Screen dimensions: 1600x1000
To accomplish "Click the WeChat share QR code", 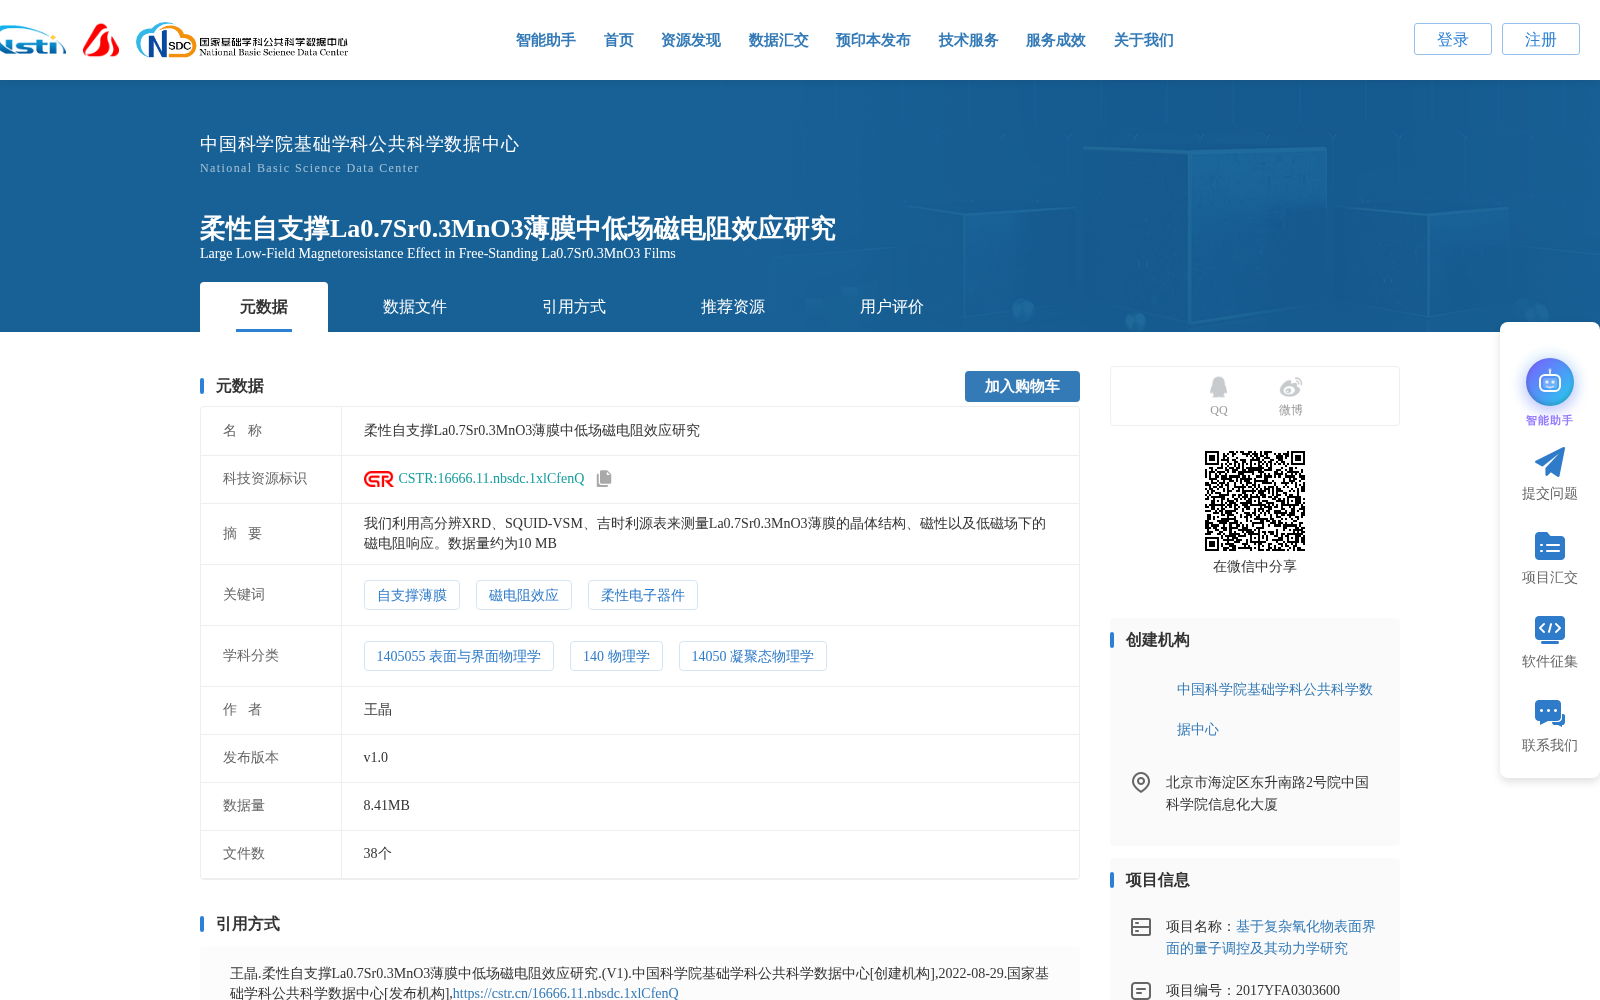I will (1254, 500).
